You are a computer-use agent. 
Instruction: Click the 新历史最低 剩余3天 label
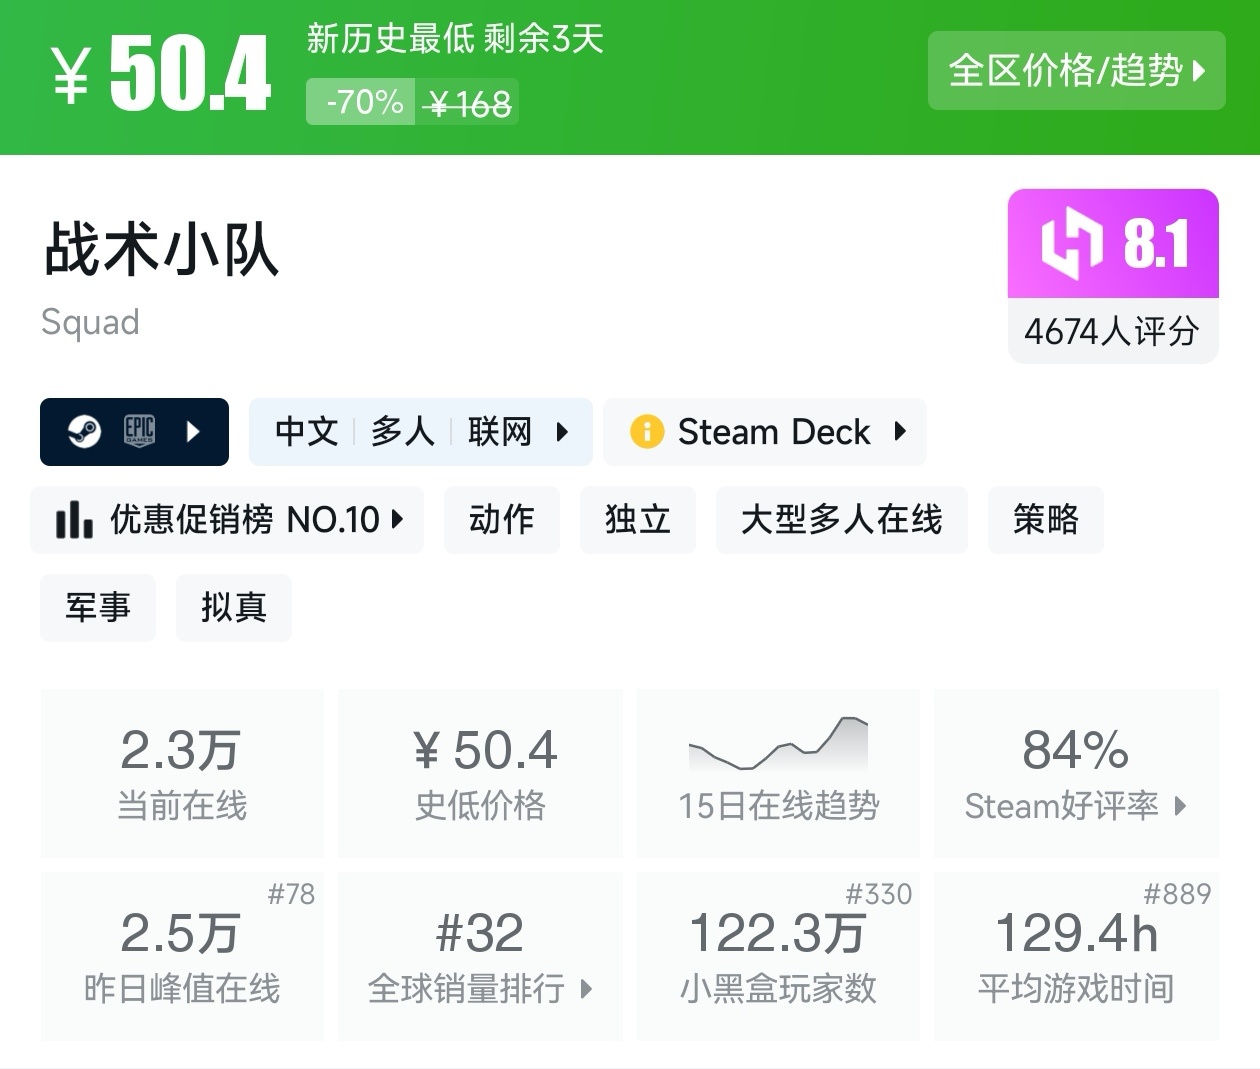[x=455, y=39]
